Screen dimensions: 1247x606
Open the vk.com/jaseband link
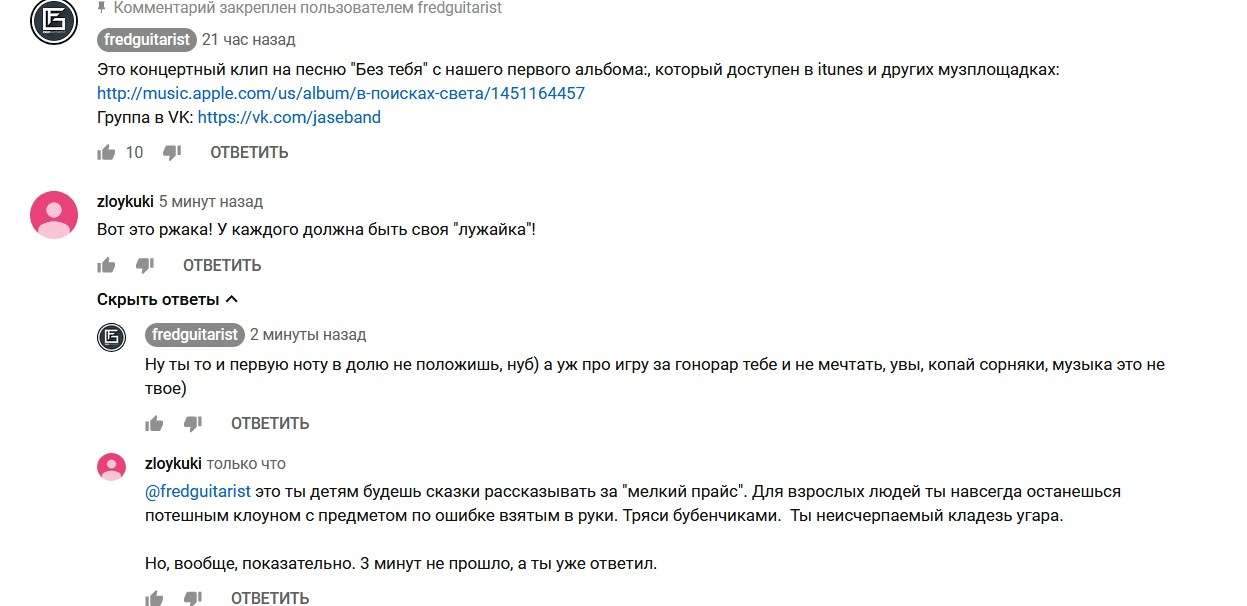(289, 117)
